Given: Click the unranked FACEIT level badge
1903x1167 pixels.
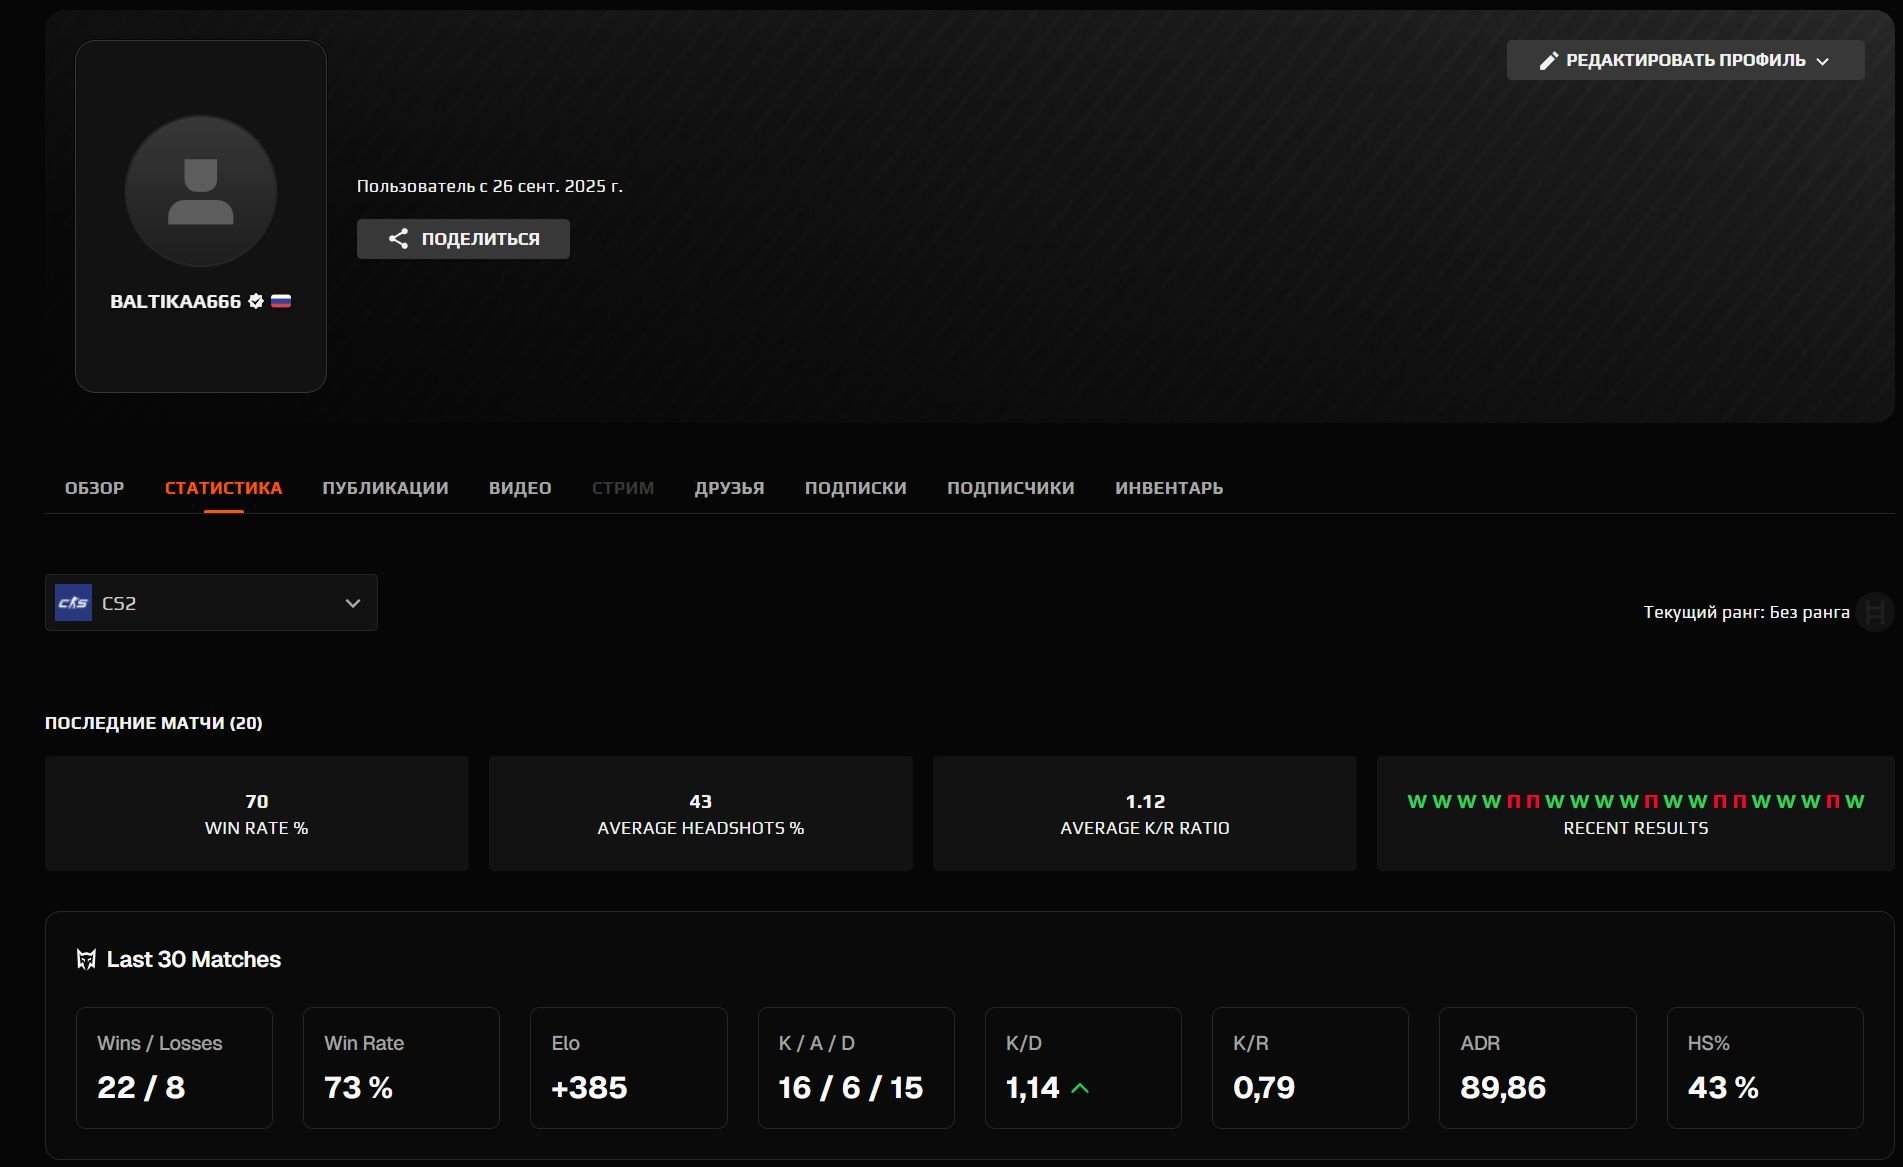Looking at the screenshot, I should 1874,612.
